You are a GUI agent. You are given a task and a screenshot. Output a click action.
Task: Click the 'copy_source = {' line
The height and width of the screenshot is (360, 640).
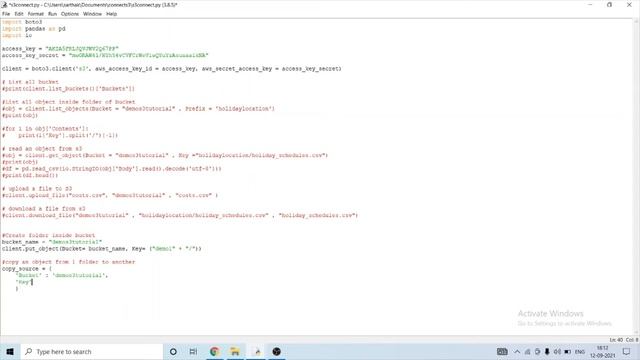(27, 269)
